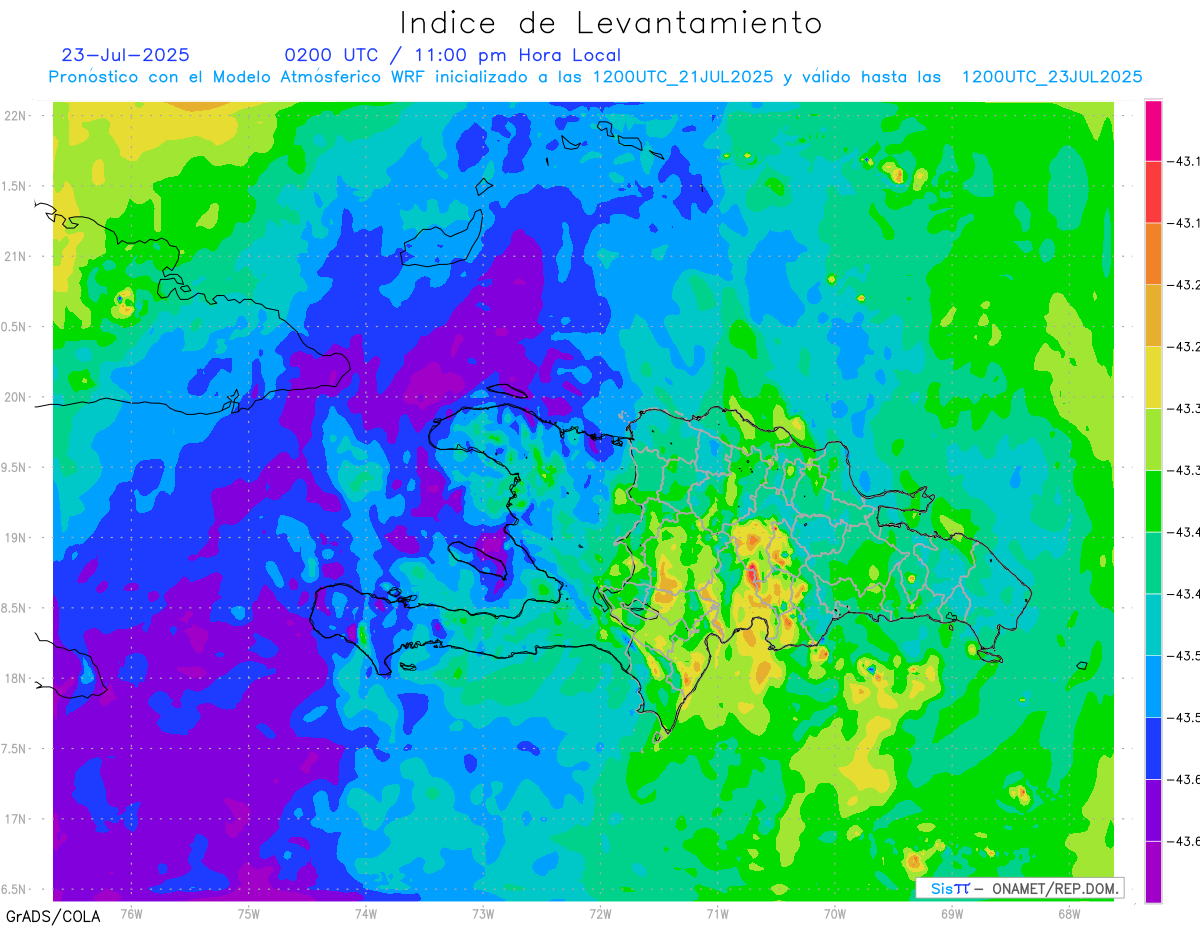The width and height of the screenshot is (1200, 927).
Task: Click the '73W' longitude label
Action: pyautogui.click(x=483, y=913)
